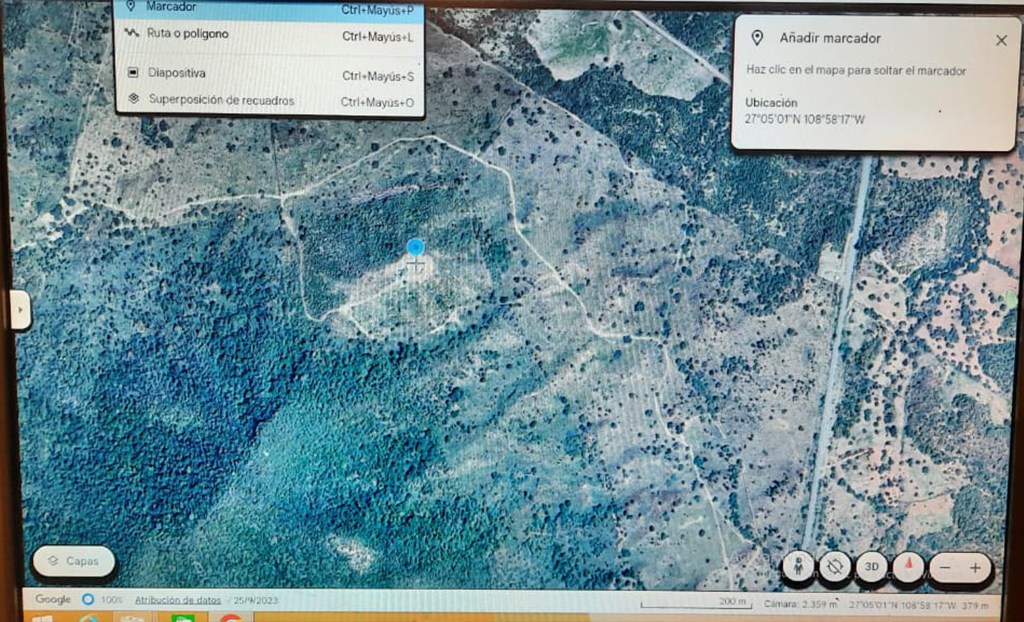Screen dimensions: 1024x622
Task: Close the Añadir marcador panel
Action: coord(1000,40)
